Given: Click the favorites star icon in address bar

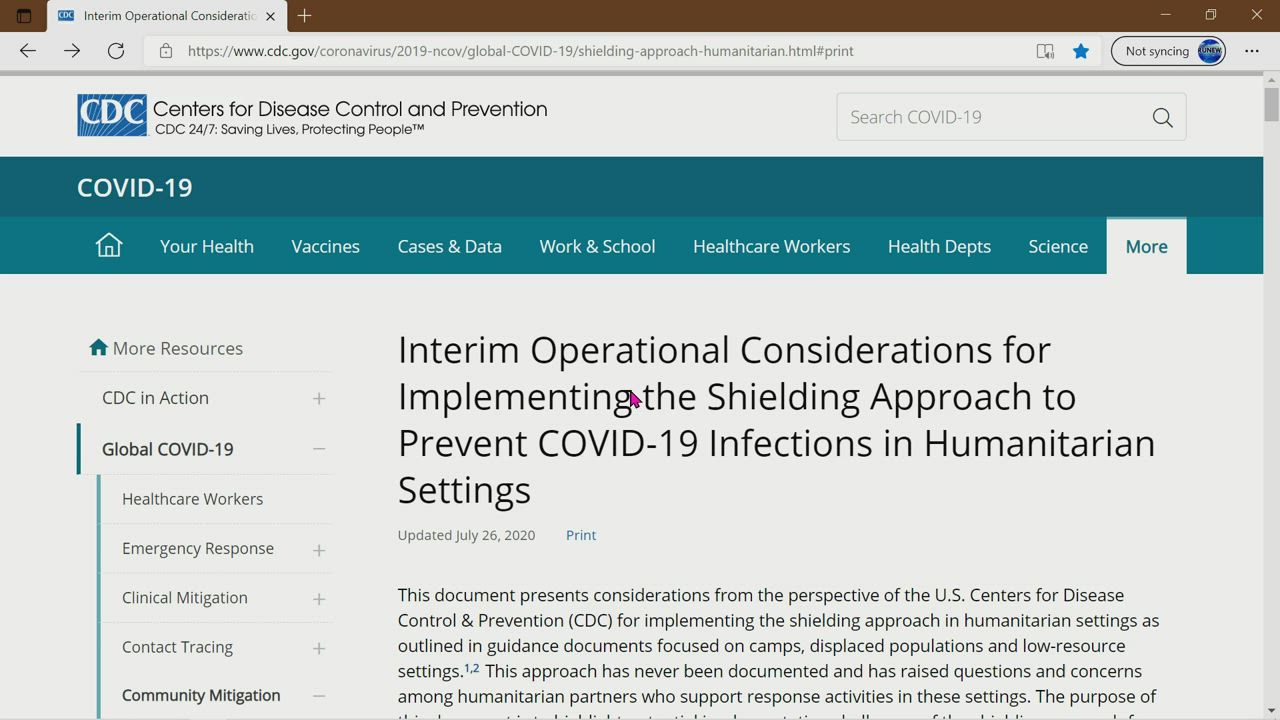Looking at the screenshot, I should point(1081,51).
